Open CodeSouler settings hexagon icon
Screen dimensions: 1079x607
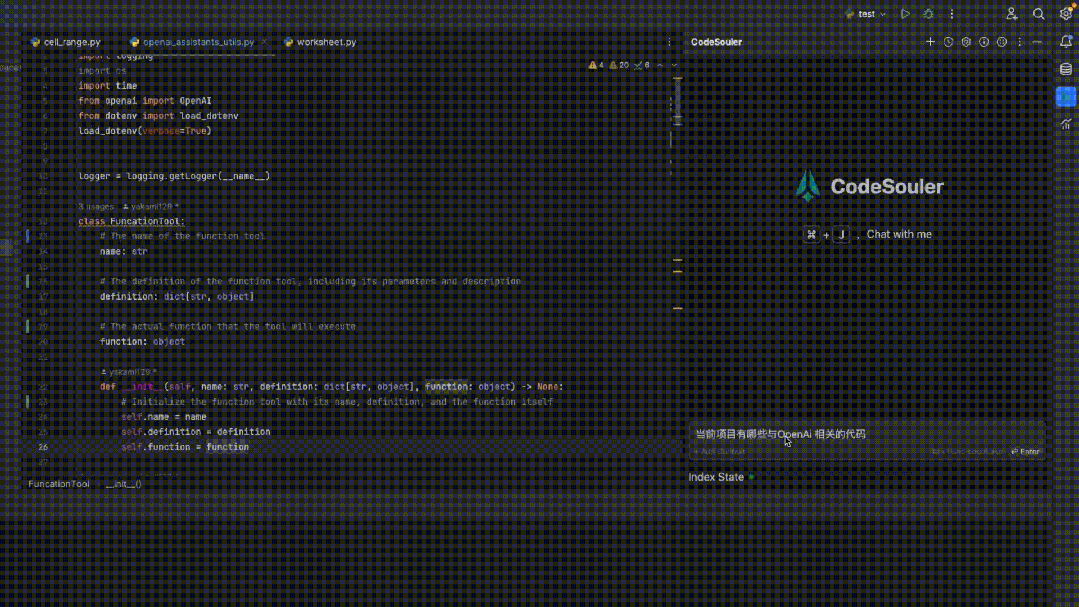(966, 42)
